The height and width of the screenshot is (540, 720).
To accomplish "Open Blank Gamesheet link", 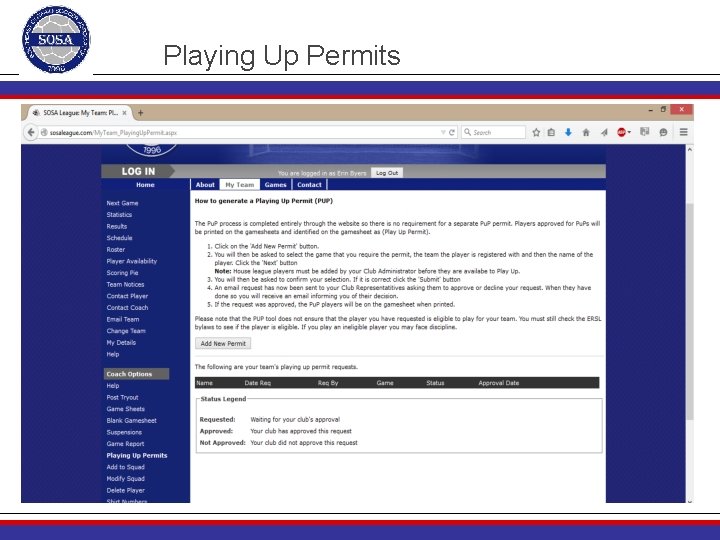I will pos(131,421).
